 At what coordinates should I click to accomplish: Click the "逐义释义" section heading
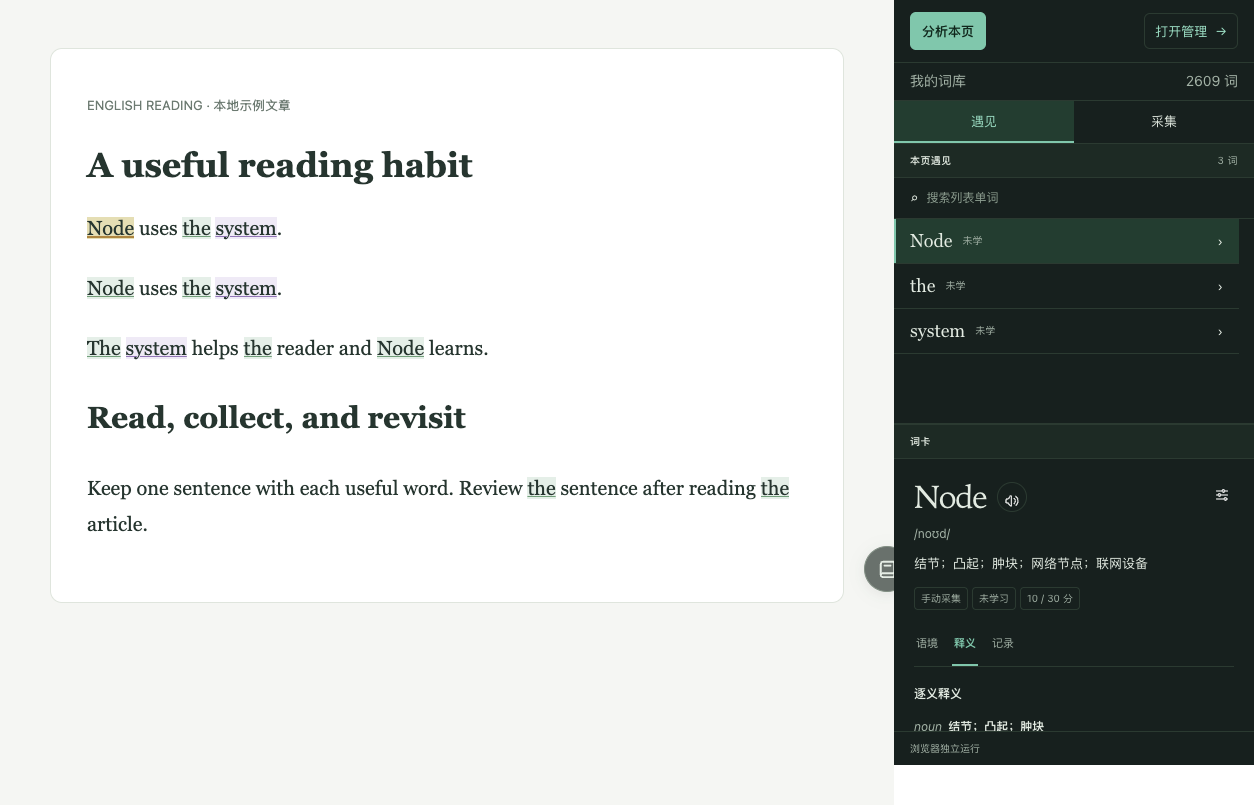tap(938, 693)
